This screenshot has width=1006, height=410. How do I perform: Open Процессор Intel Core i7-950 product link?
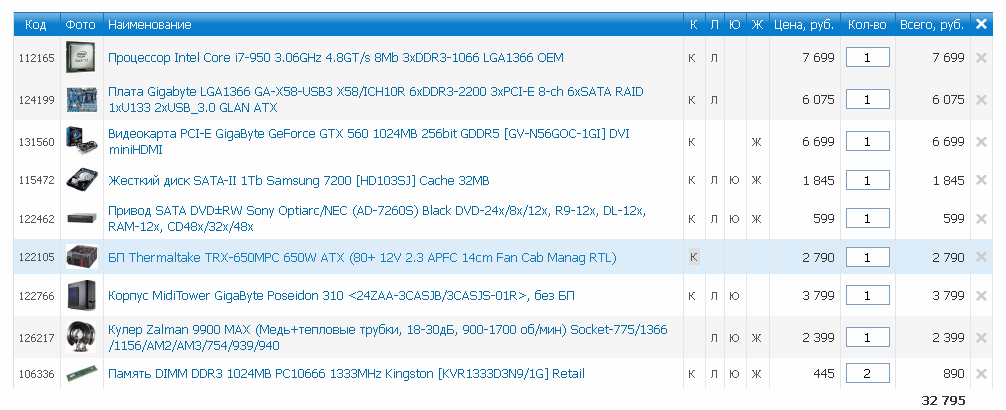(x=336, y=58)
